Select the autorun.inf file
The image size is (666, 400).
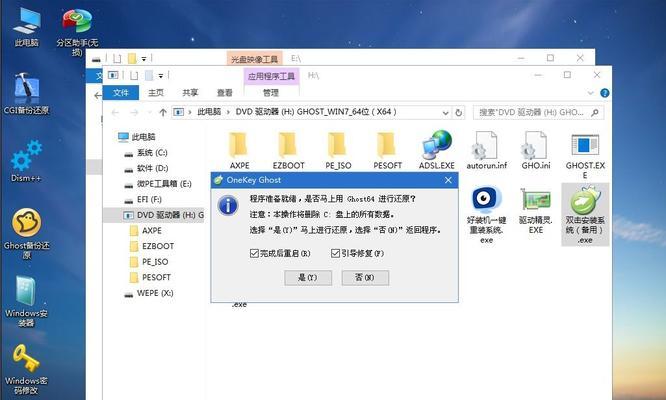pos(487,151)
